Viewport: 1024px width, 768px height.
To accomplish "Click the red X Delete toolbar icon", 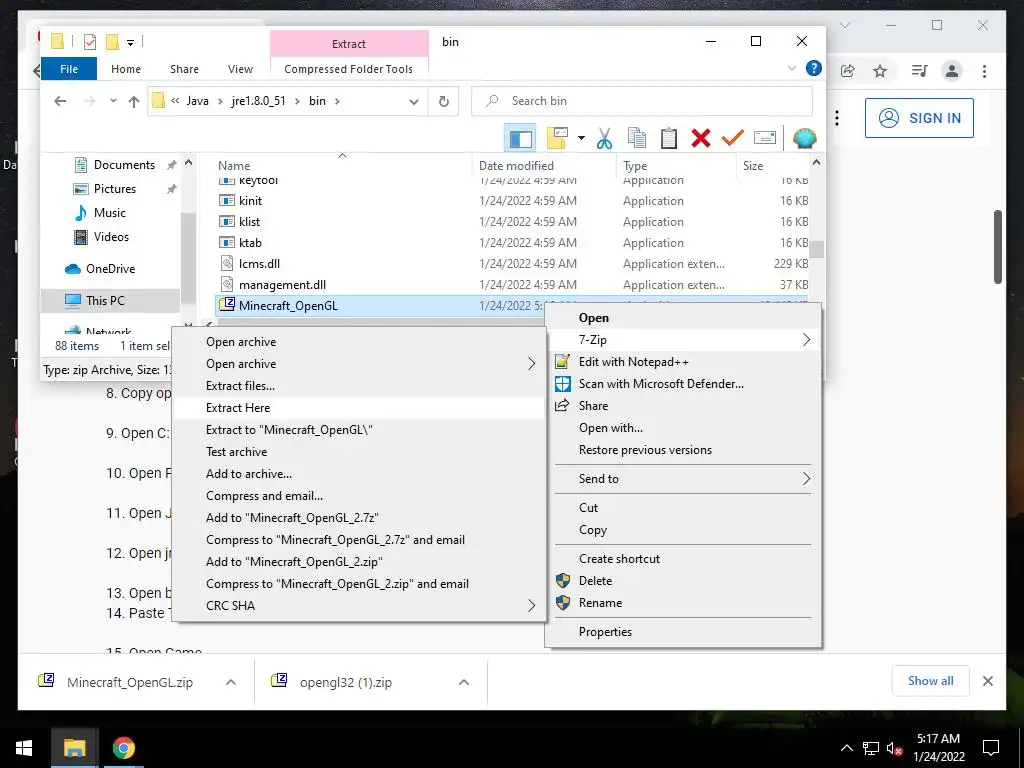I will (x=701, y=138).
